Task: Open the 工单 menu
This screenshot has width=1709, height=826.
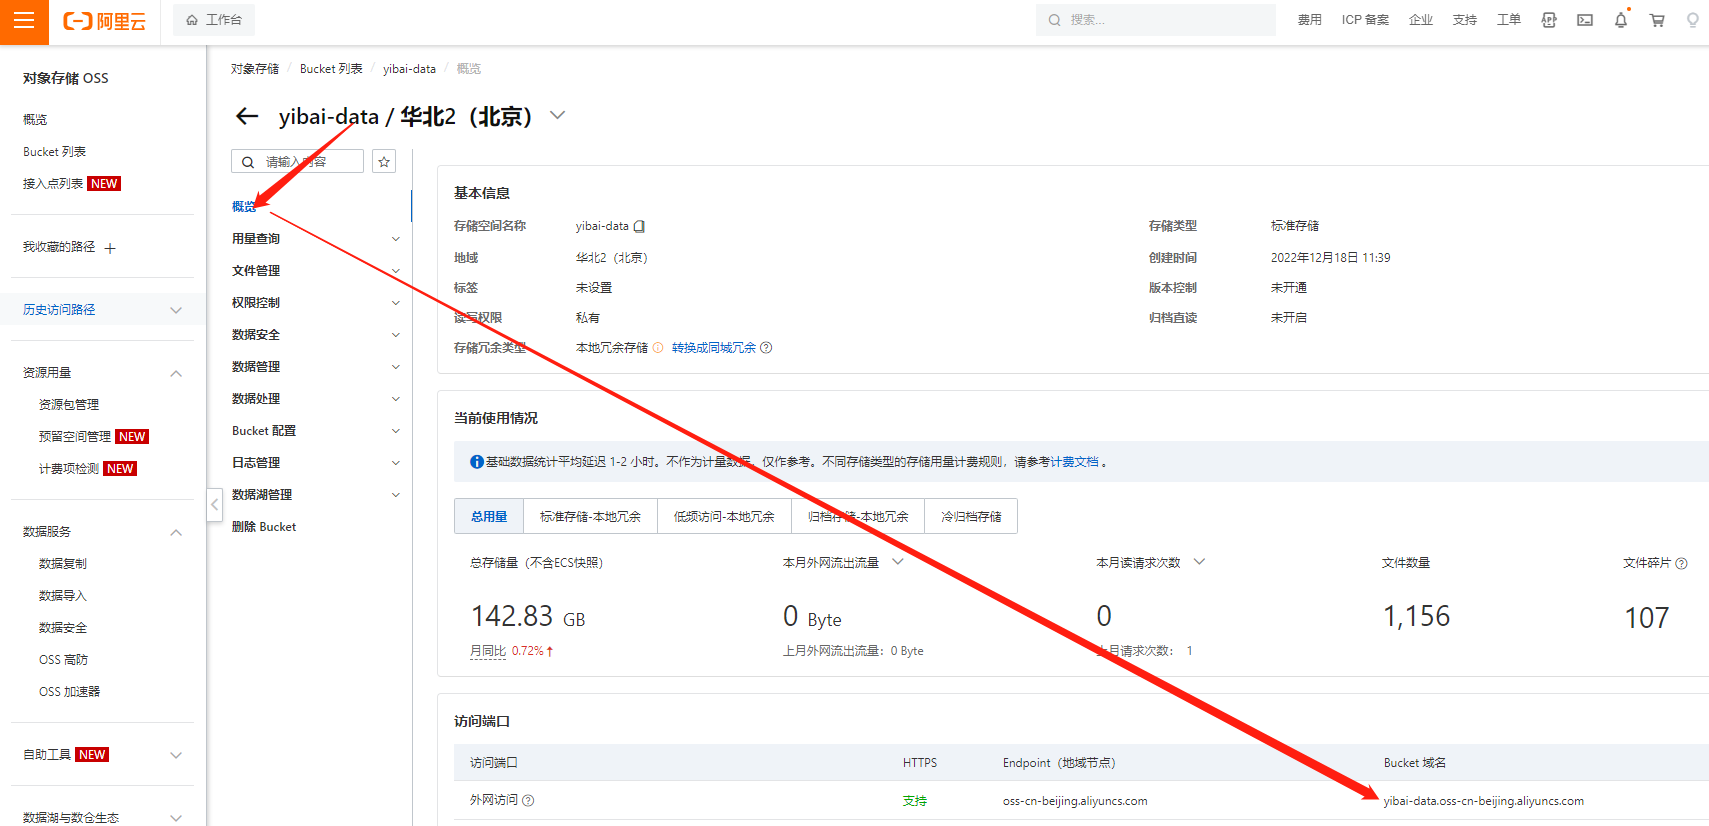Action: (x=1509, y=20)
